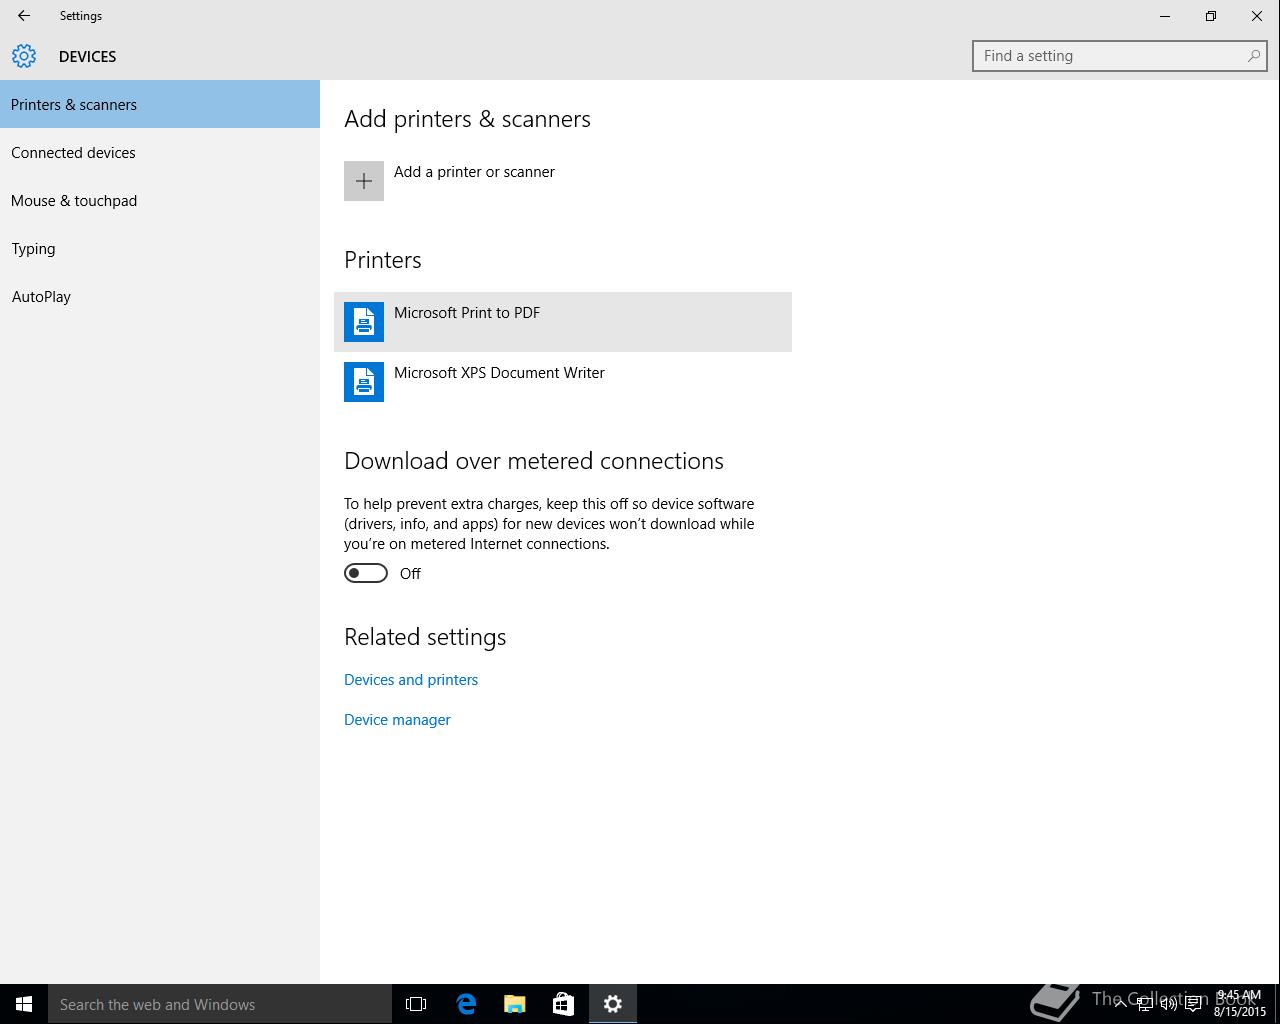Click the Devices gear icon in header

24,56
